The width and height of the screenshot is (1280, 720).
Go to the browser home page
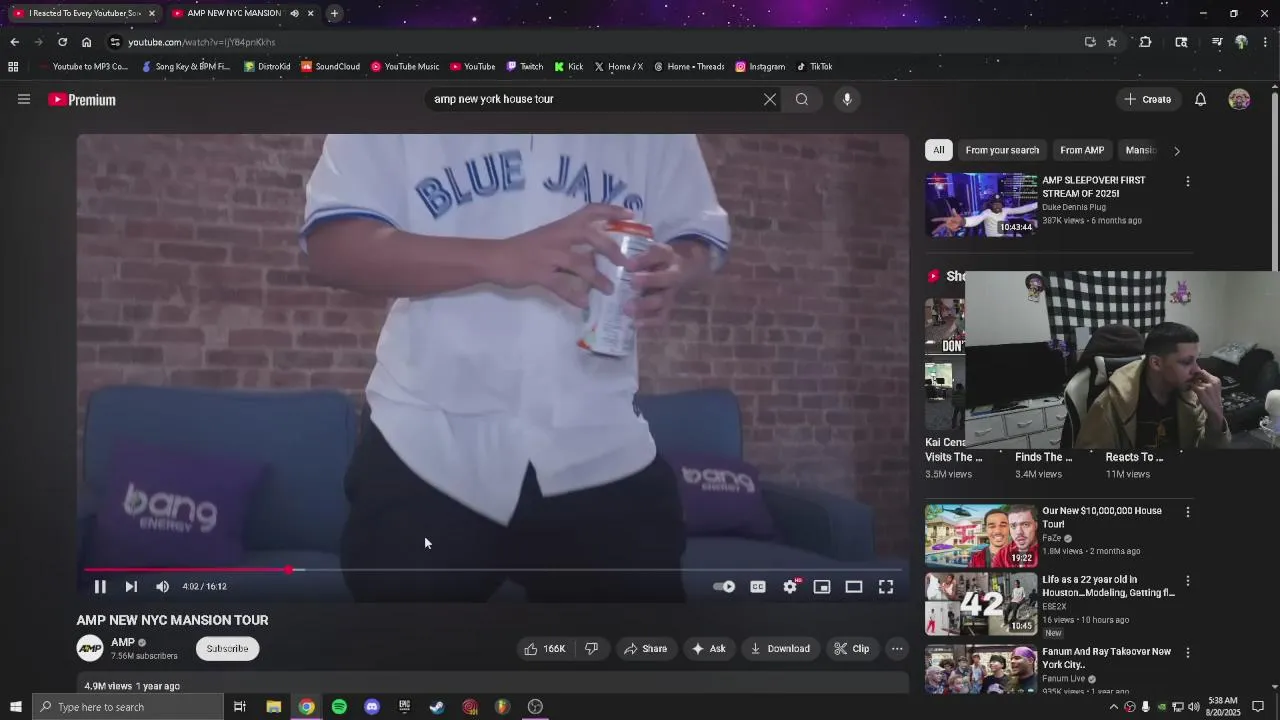click(x=86, y=42)
